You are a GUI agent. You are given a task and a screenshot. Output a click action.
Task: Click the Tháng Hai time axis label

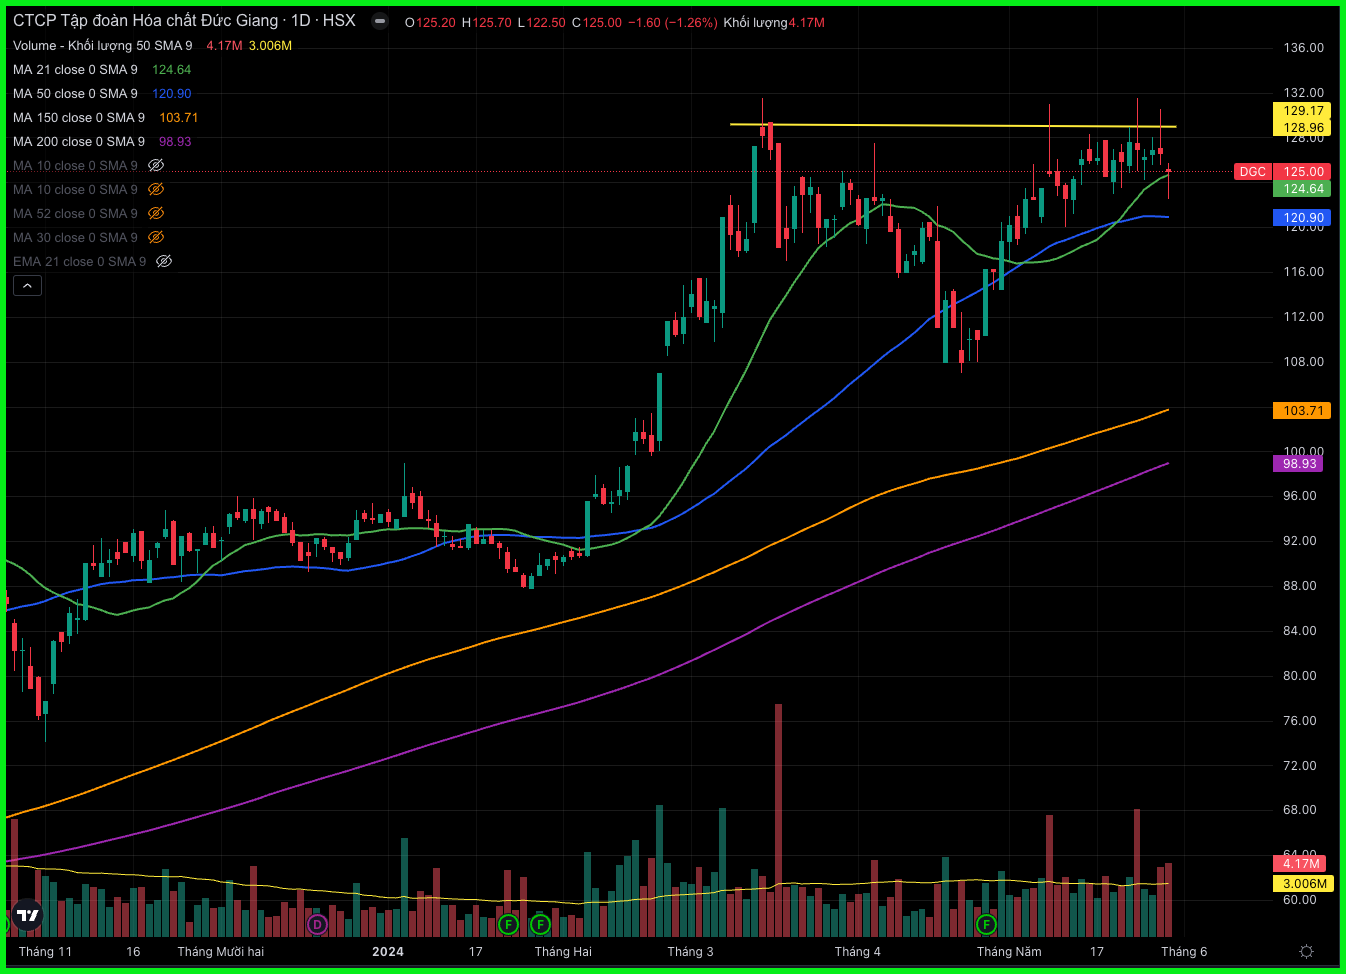(x=563, y=952)
